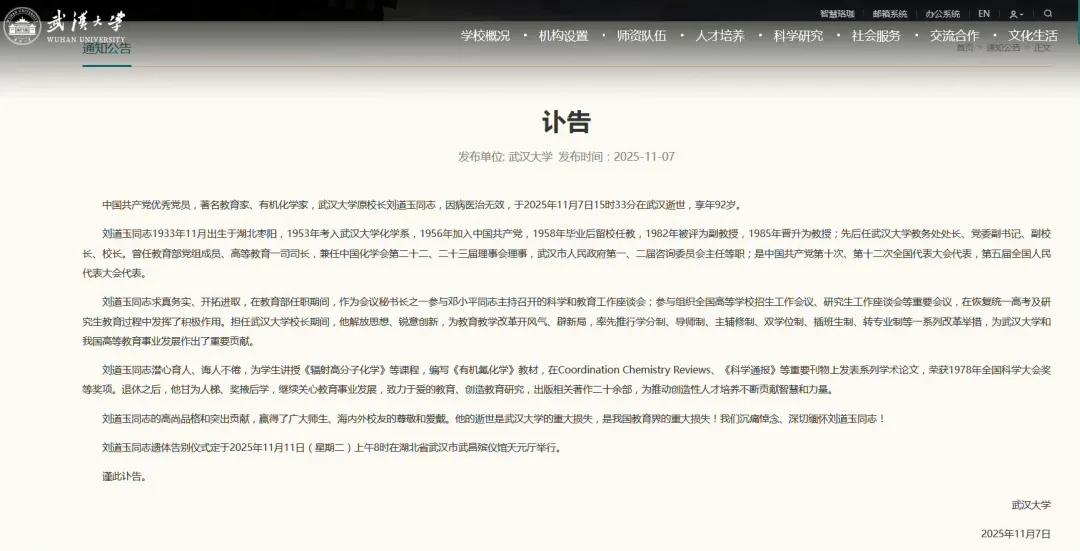Click the 正文 breadcrumb item

(x=1042, y=48)
